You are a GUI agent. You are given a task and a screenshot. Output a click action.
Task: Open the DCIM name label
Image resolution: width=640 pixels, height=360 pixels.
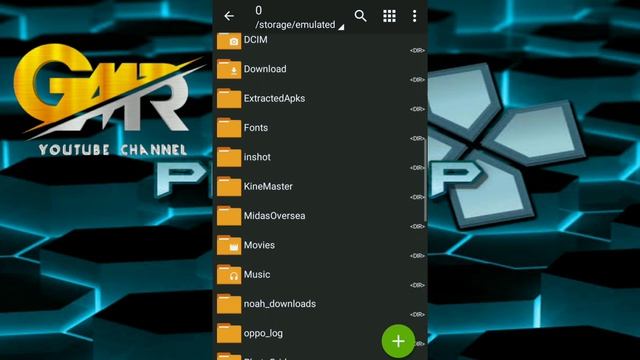pos(256,40)
